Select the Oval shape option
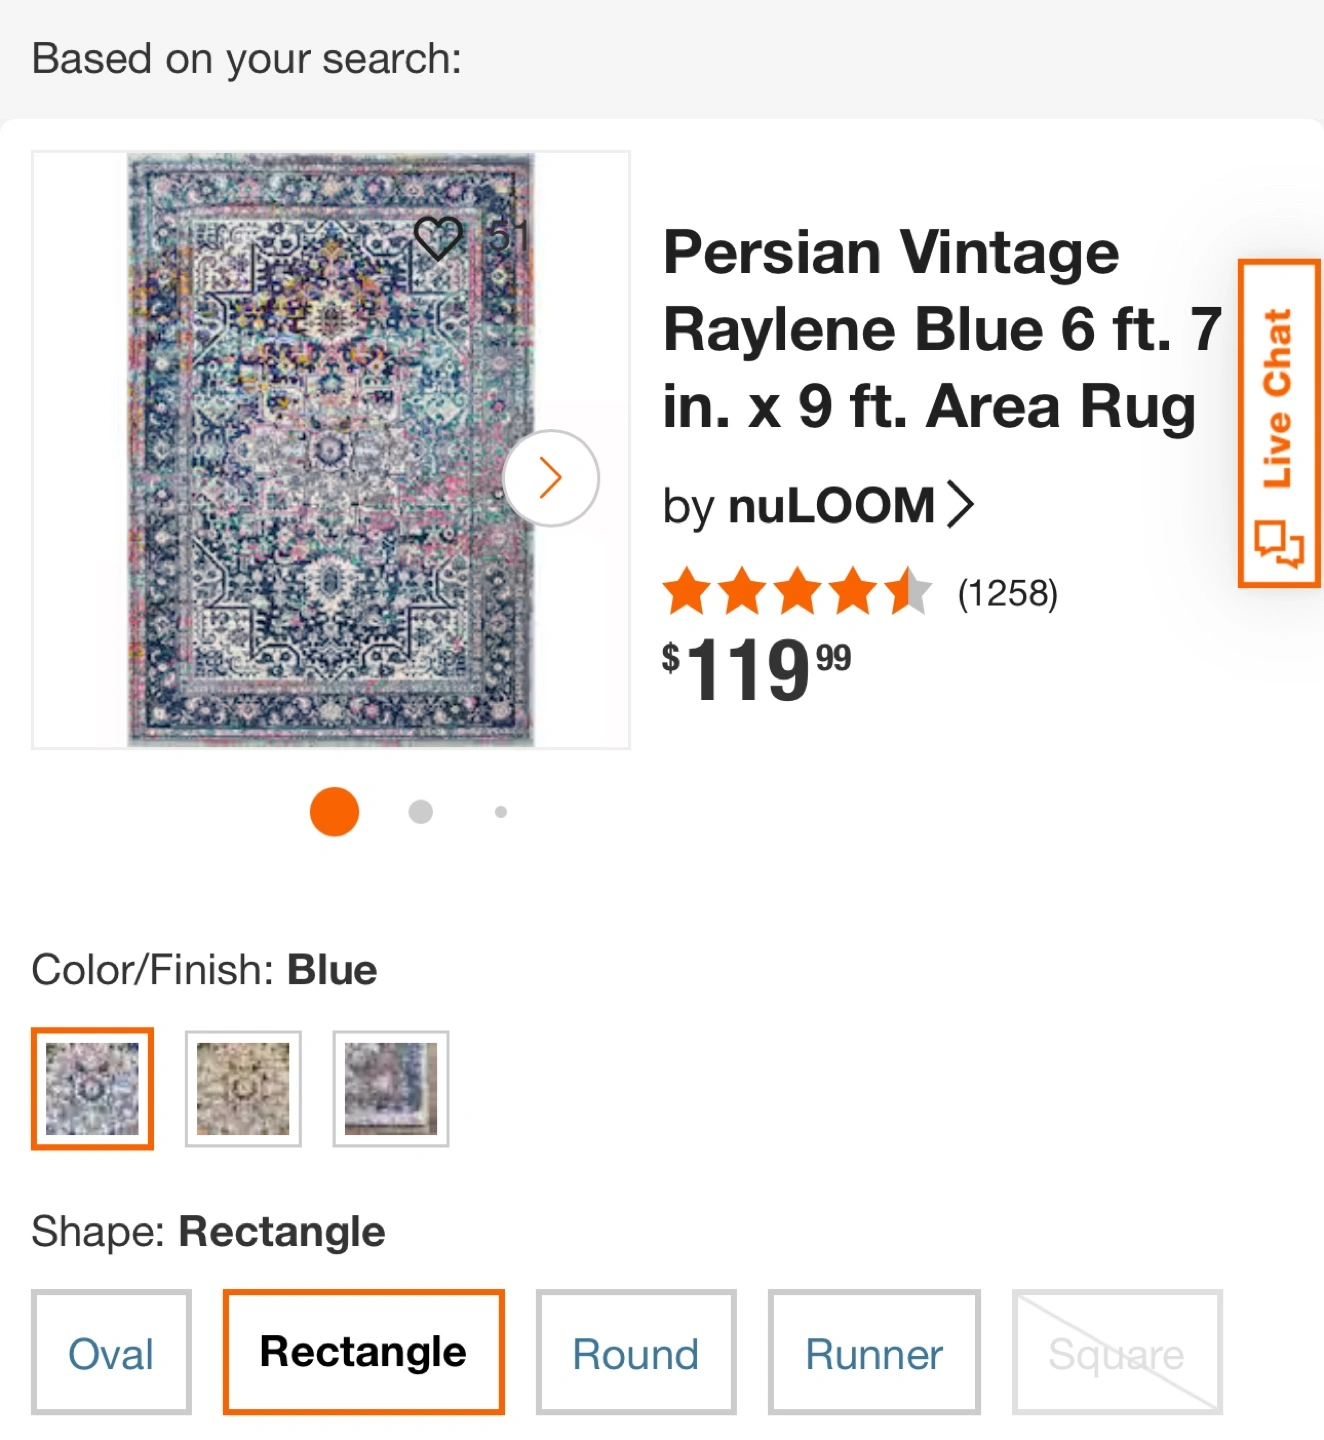Viewport: 1324px width, 1440px height. click(111, 1353)
